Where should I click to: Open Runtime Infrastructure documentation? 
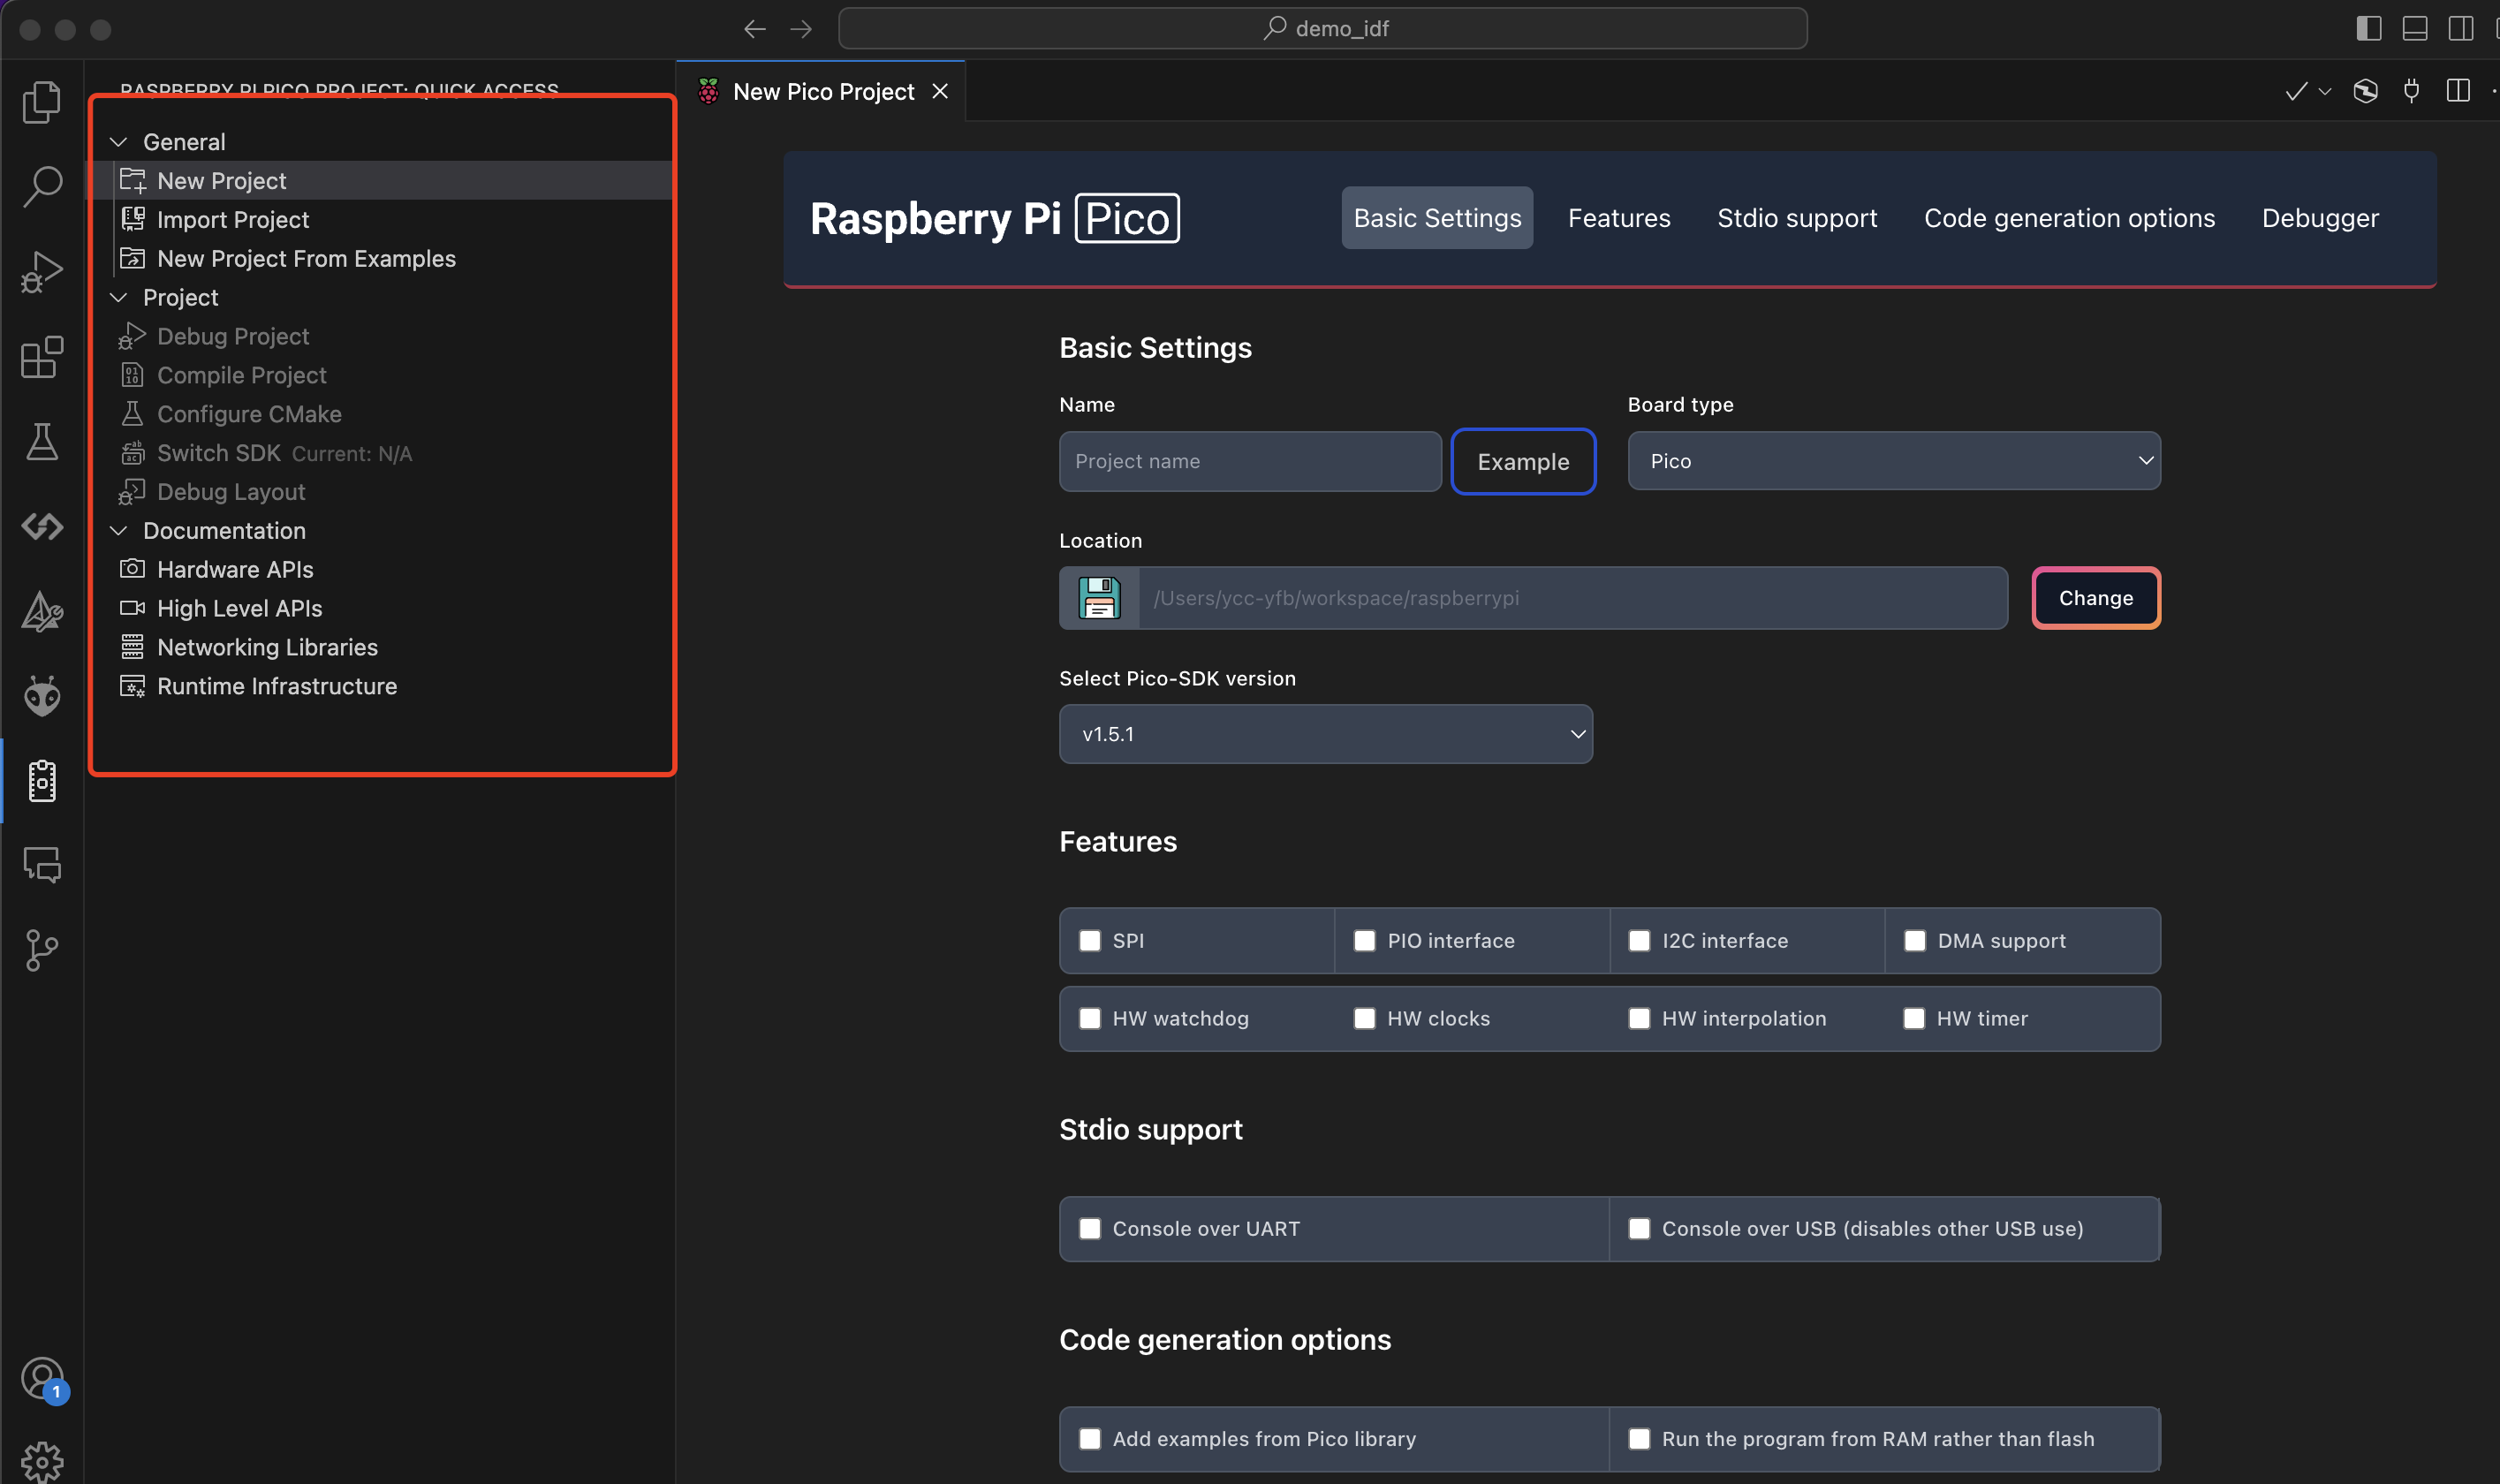(380, 686)
